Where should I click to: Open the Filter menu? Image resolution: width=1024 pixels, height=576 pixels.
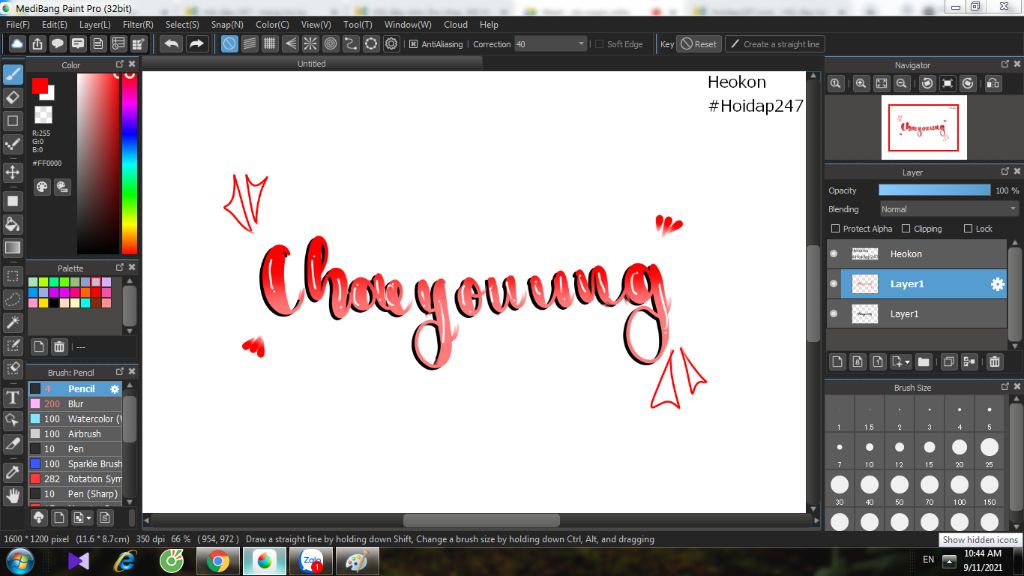(x=138, y=25)
